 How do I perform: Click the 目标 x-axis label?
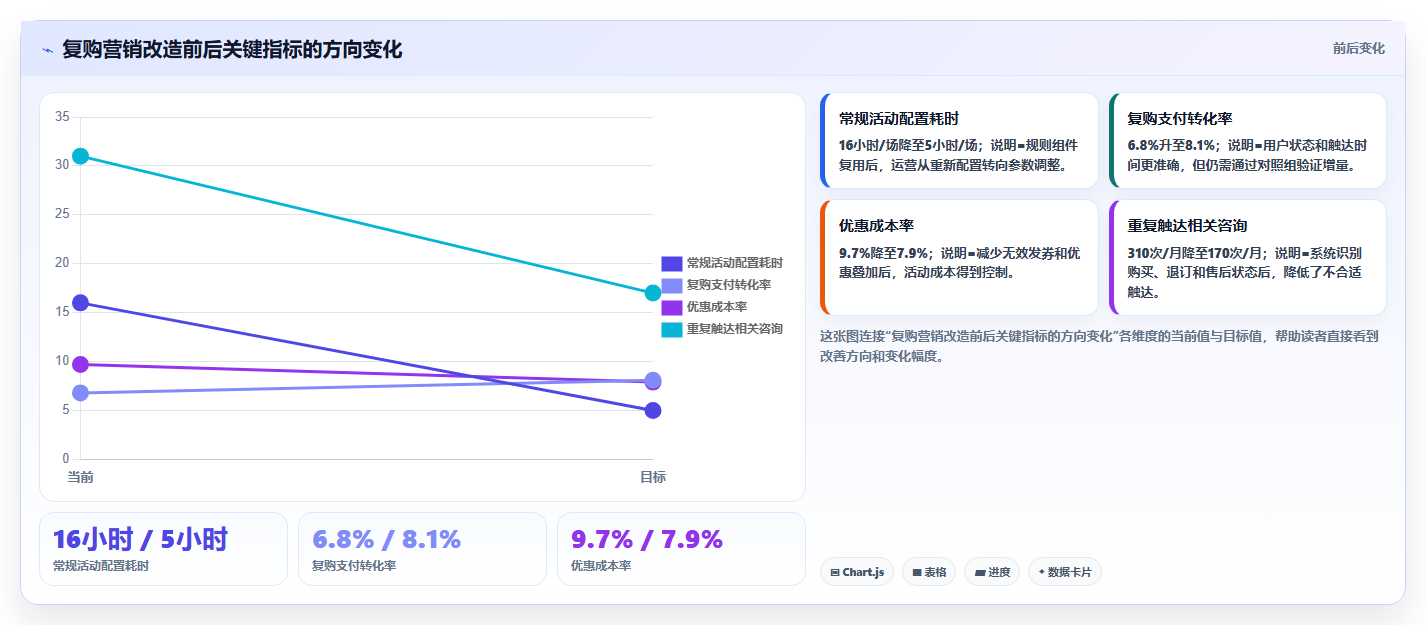[x=653, y=477]
